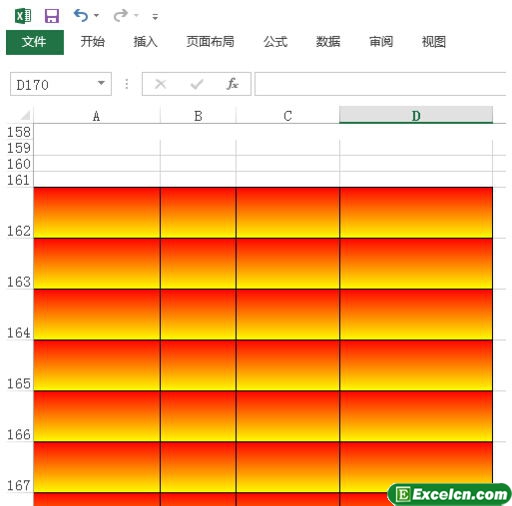This screenshot has width=512, height=506.
Task: Open Insert Function with fx icon
Action: pyautogui.click(x=232, y=84)
